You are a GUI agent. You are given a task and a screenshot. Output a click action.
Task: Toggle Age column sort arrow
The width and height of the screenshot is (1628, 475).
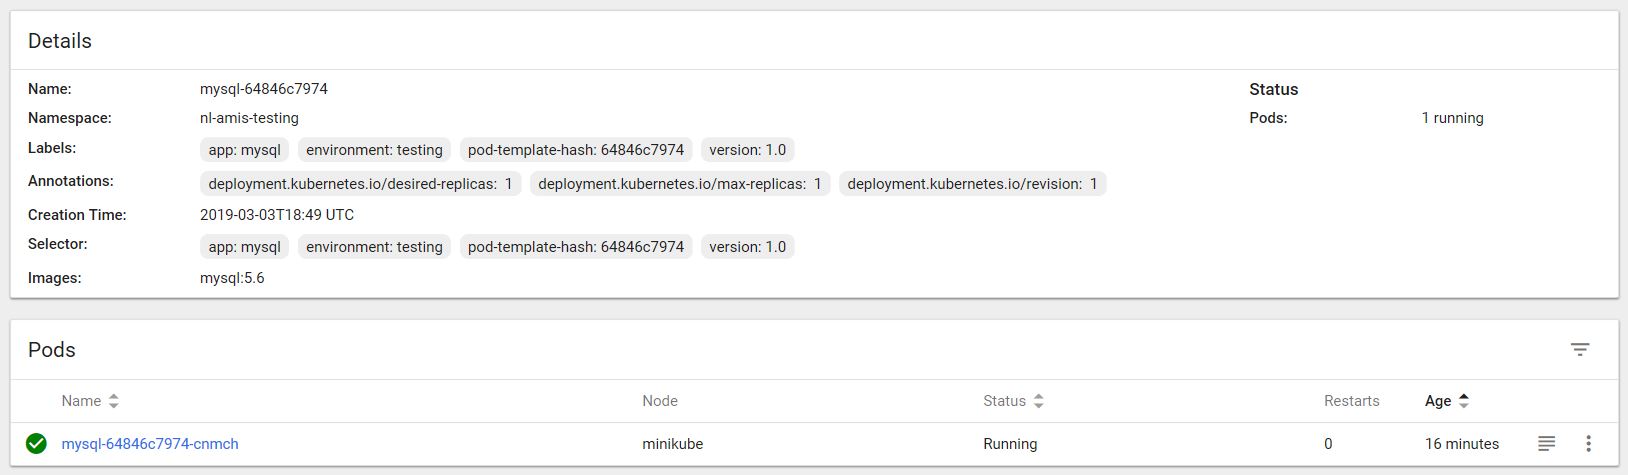1464,401
